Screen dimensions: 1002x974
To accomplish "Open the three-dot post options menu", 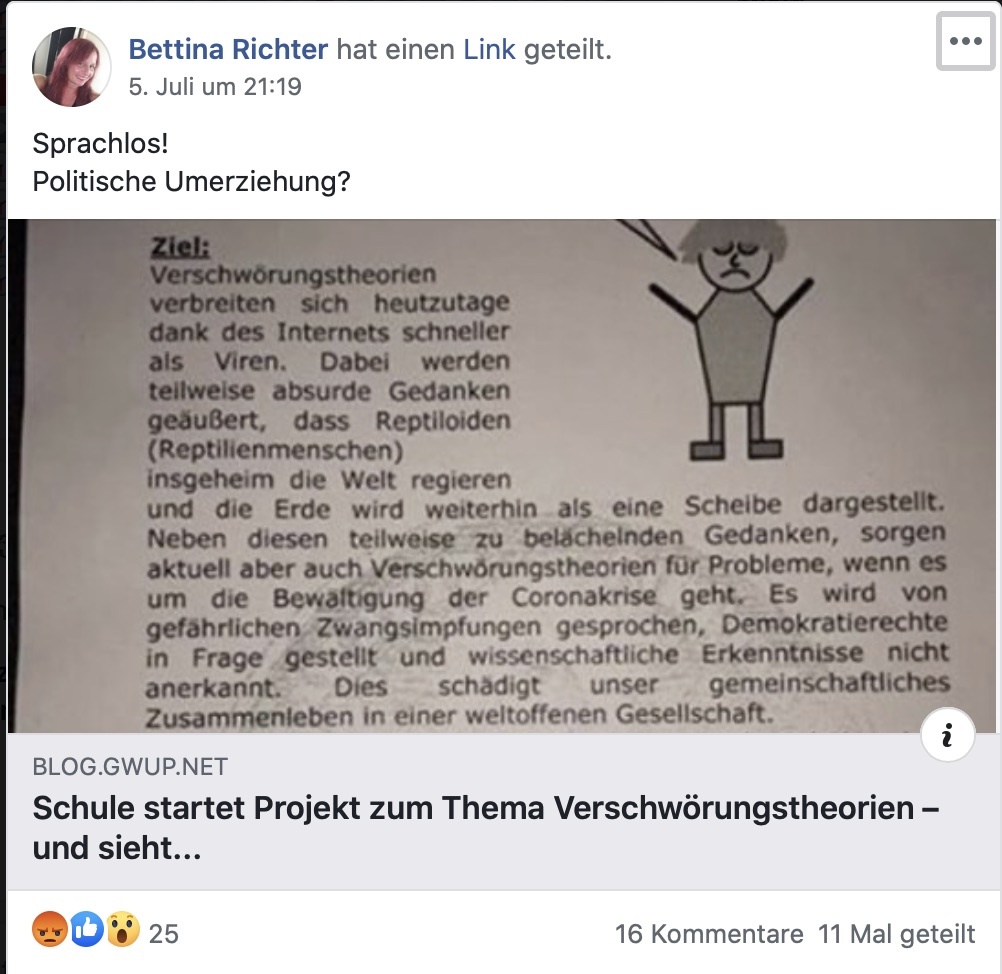I will click(966, 42).
